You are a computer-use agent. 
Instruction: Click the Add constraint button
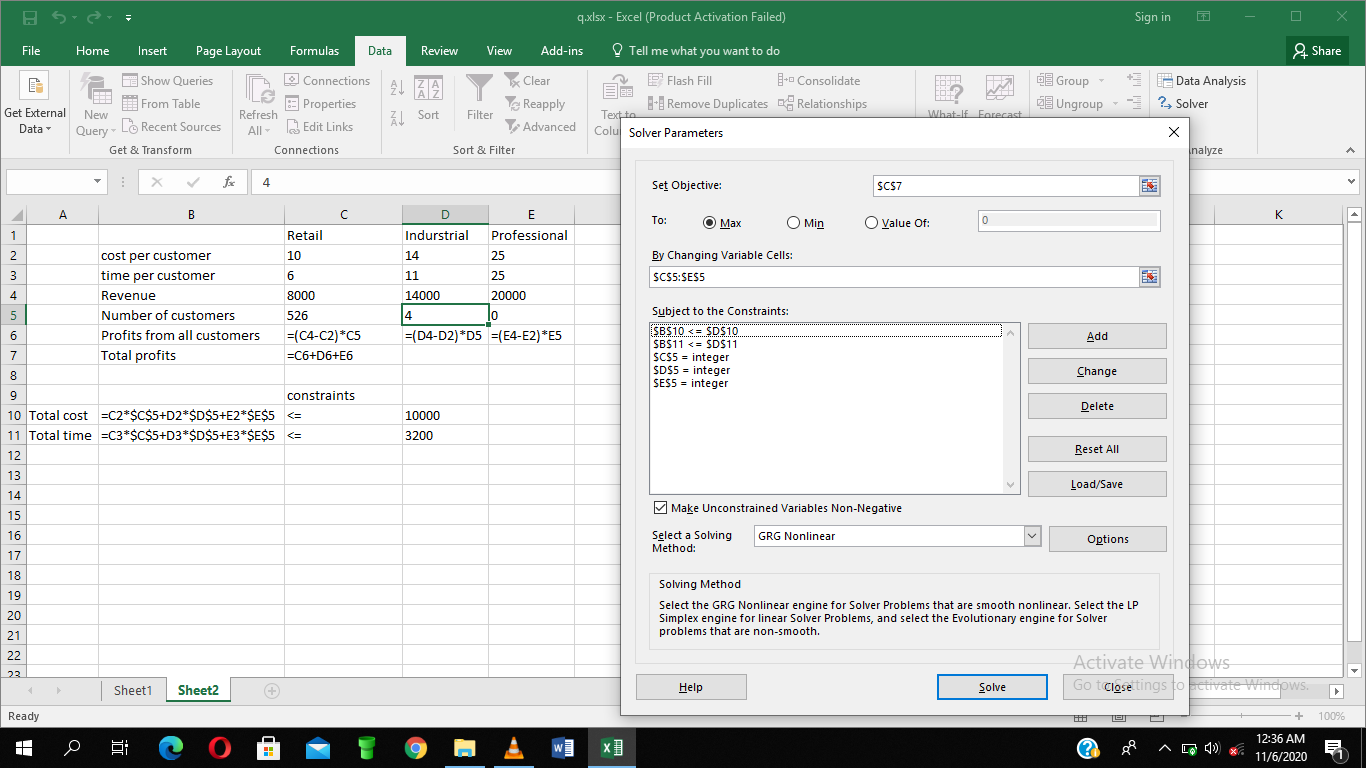1096,337
